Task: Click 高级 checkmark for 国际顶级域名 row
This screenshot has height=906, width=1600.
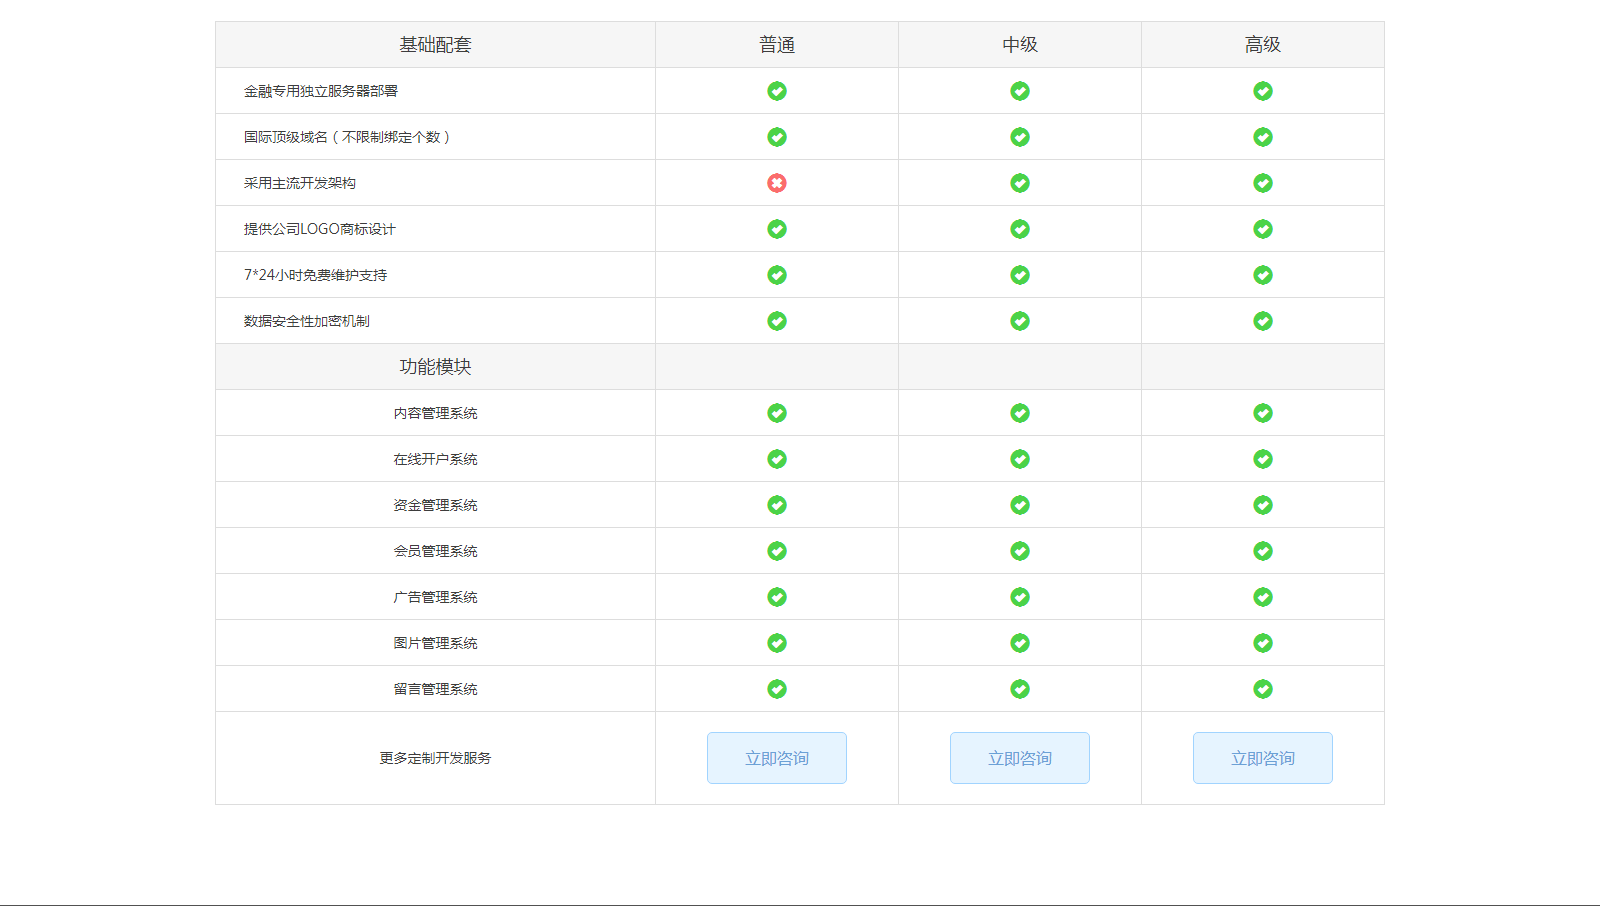Action: point(1263,137)
